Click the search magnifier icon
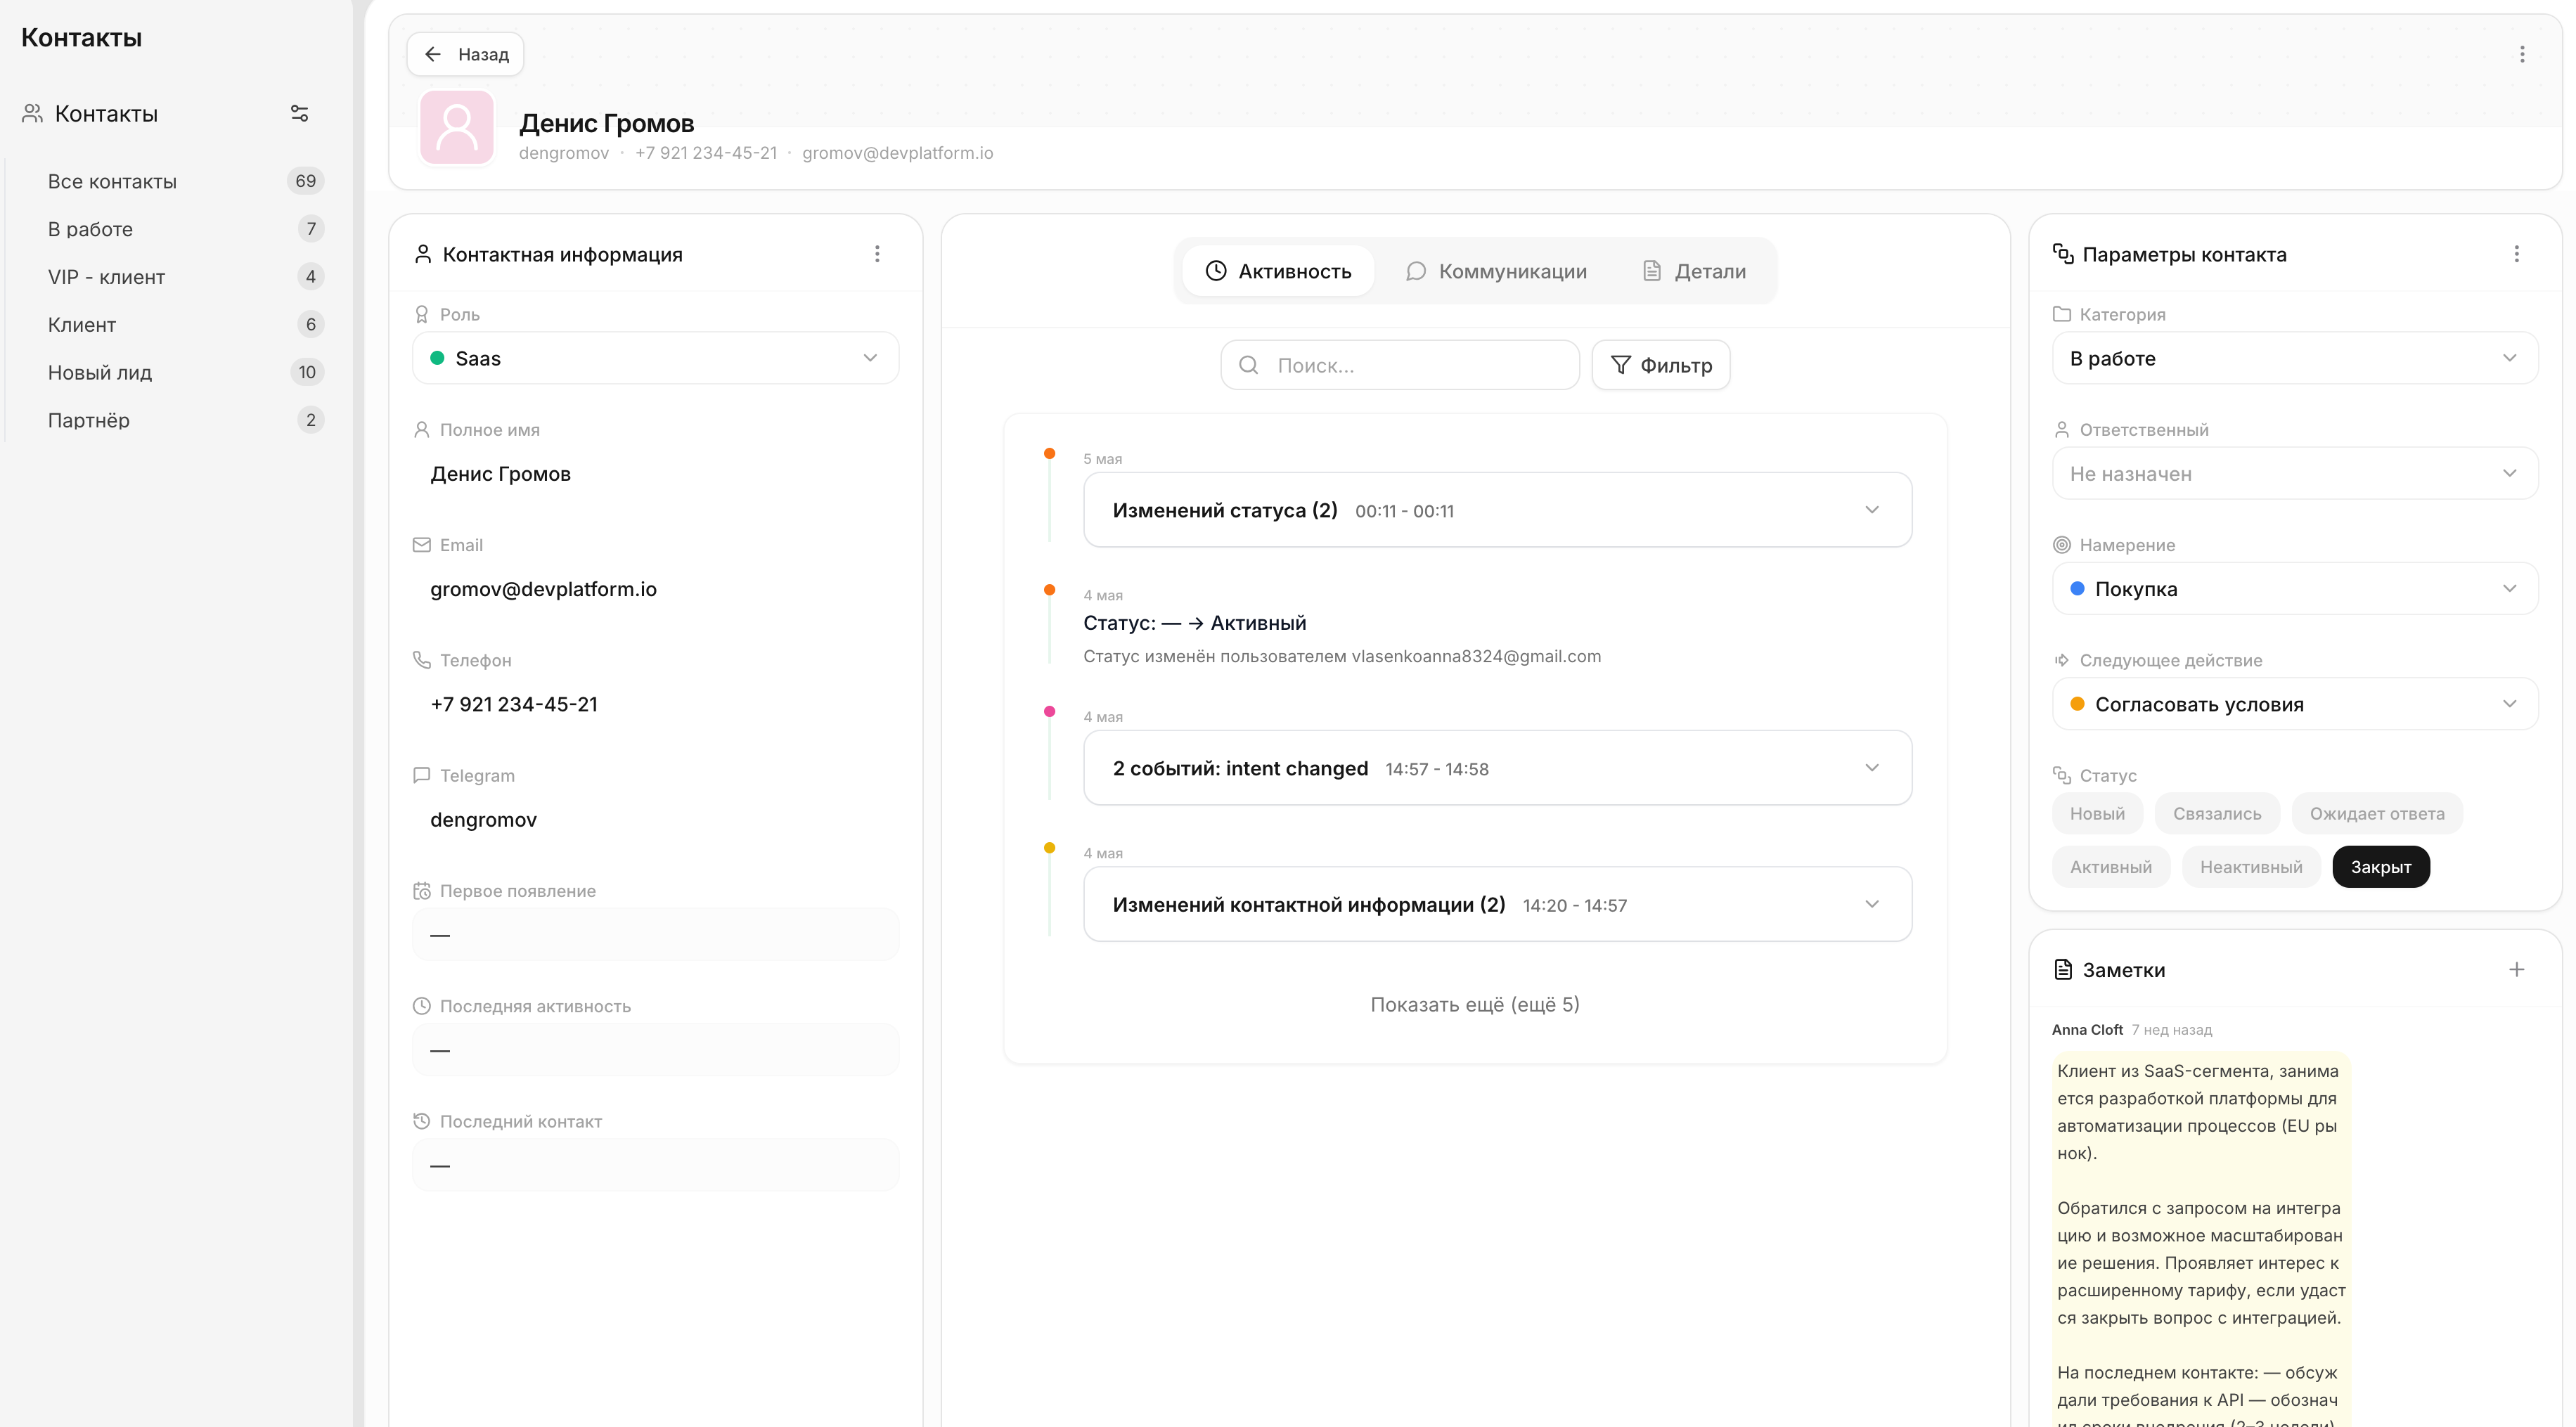The image size is (2576, 1427). click(1248, 365)
